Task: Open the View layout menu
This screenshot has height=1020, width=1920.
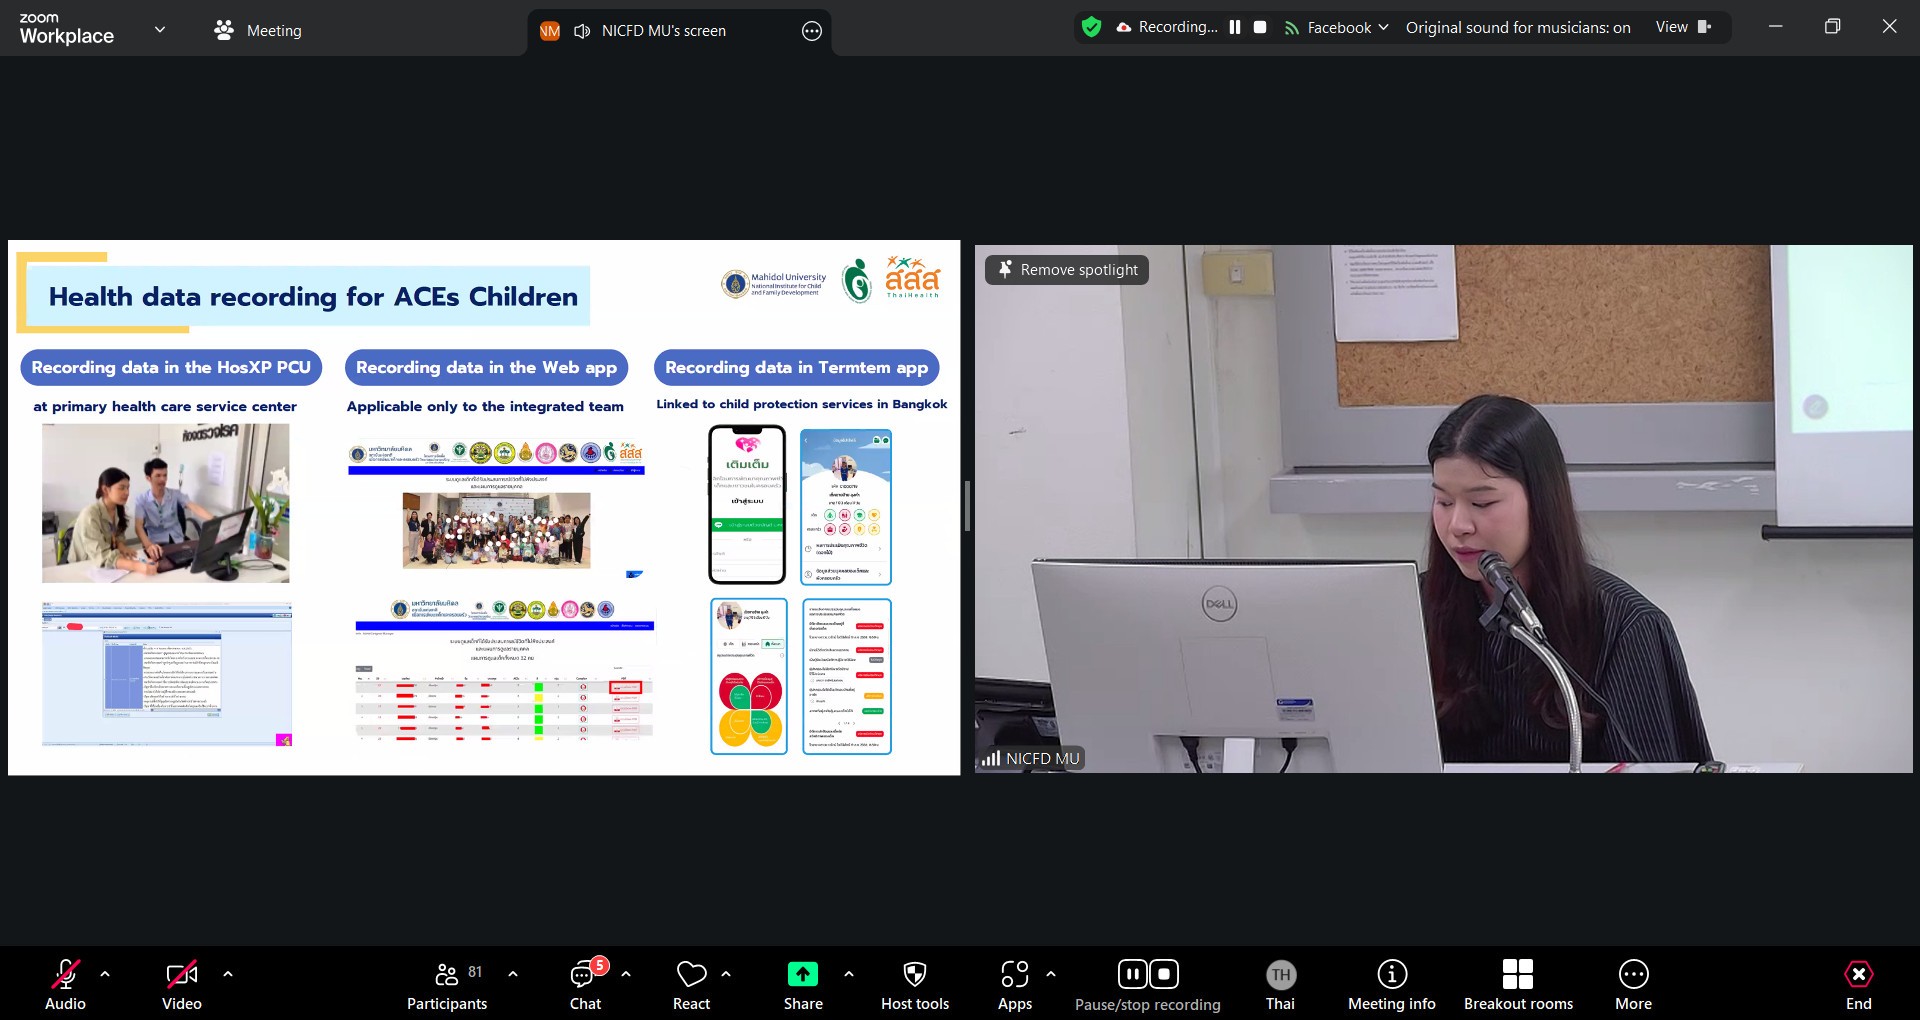Action: tap(1682, 27)
